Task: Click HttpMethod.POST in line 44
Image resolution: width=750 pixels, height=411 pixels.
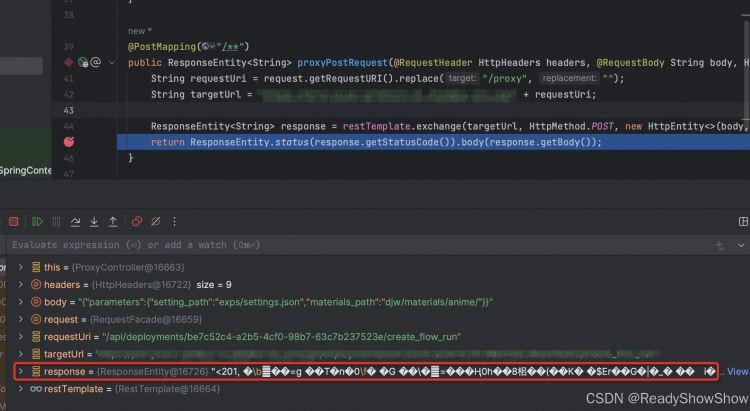Action: 571,126
